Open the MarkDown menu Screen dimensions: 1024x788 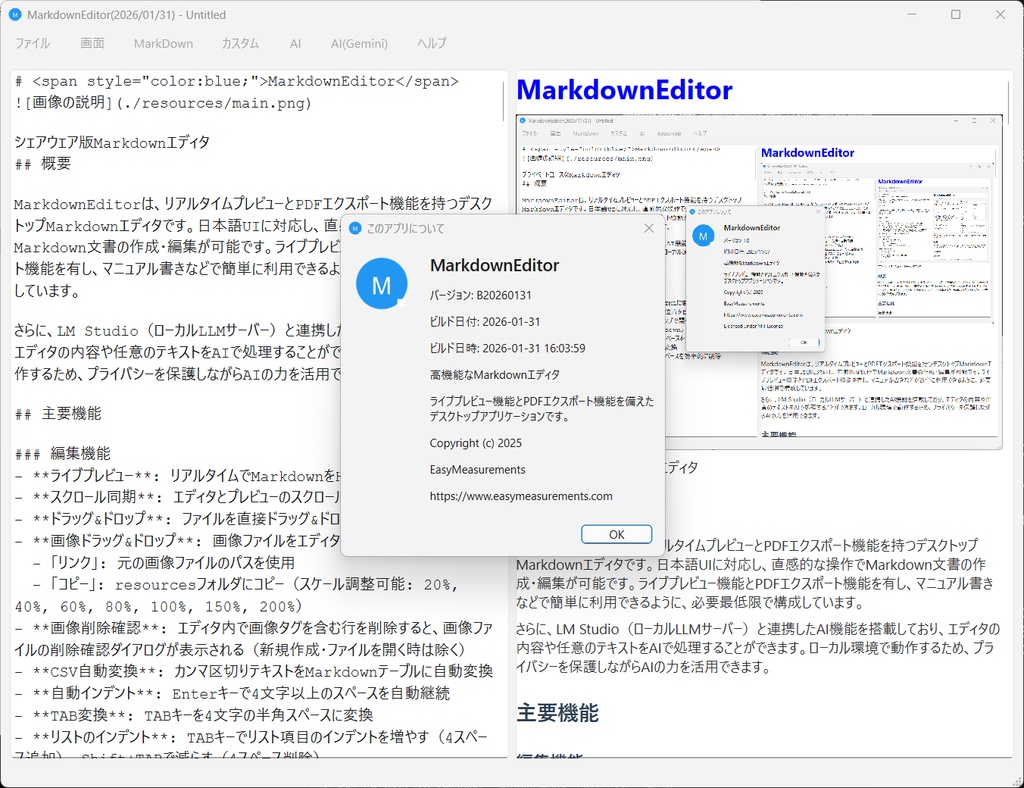[x=163, y=43]
